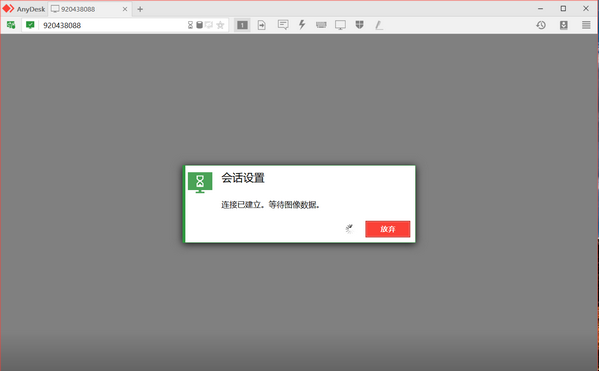Click the loading spinner in the dialog
The height and width of the screenshot is (371, 599).
tap(349, 229)
